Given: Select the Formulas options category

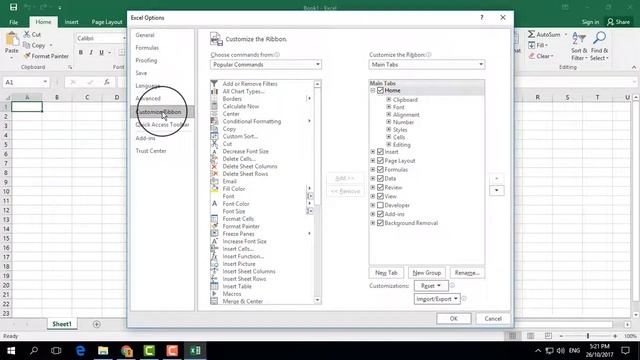Looking at the screenshot, I should (147, 48).
